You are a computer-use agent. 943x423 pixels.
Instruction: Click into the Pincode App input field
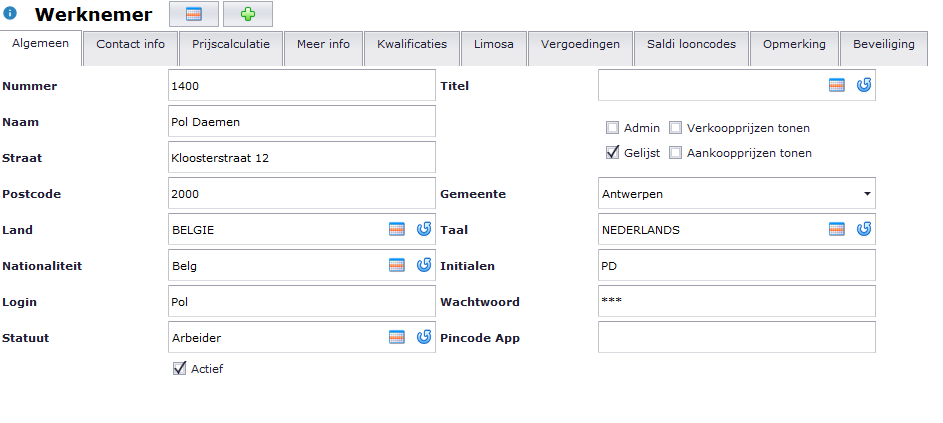pyautogui.click(x=737, y=337)
